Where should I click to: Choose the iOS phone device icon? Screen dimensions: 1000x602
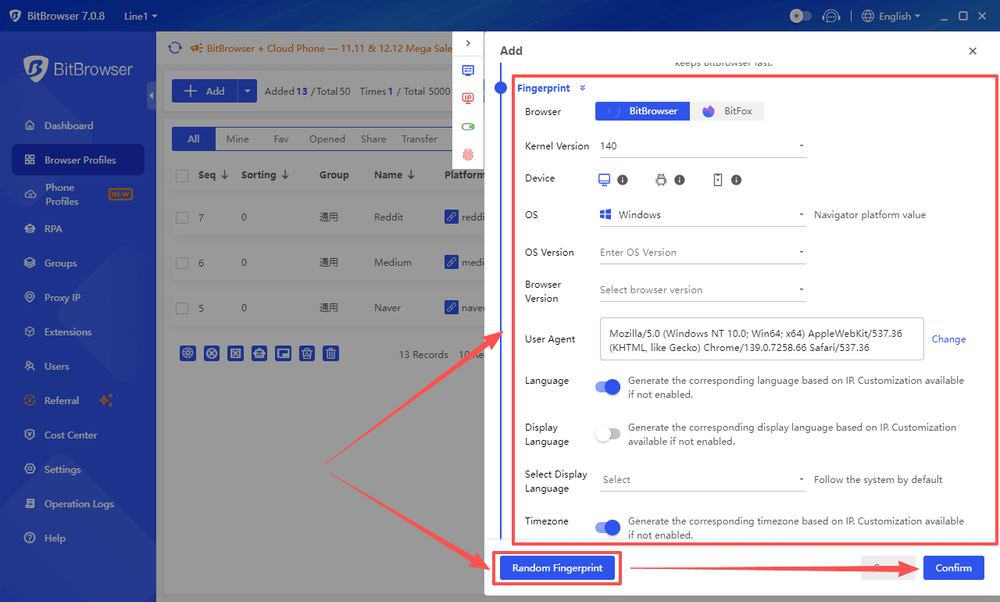717,178
